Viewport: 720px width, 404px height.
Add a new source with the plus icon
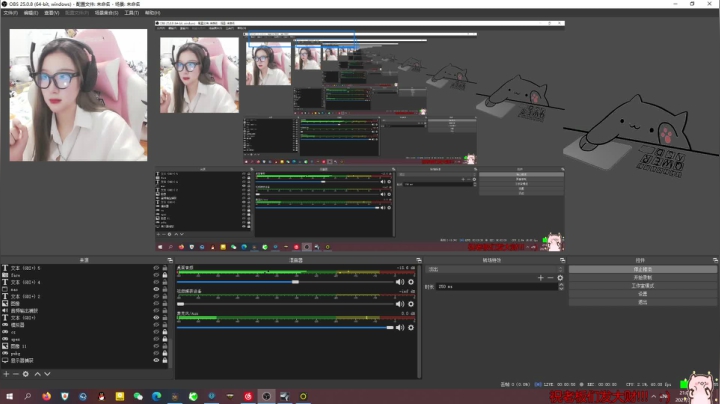coord(6,374)
